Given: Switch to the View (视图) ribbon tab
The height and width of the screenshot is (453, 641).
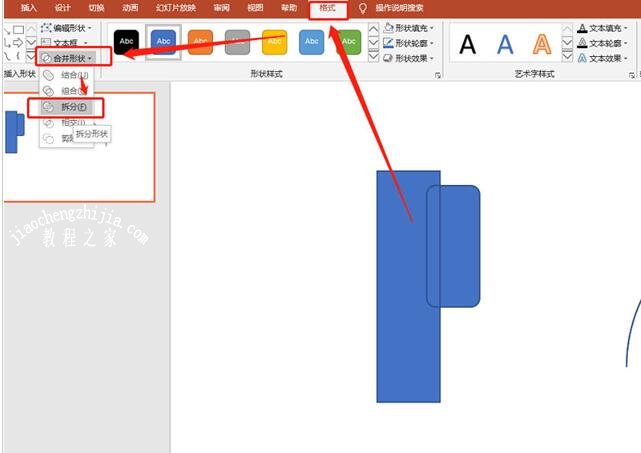Looking at the screenshot, I should pyautogui.click(x=256, y=8).
